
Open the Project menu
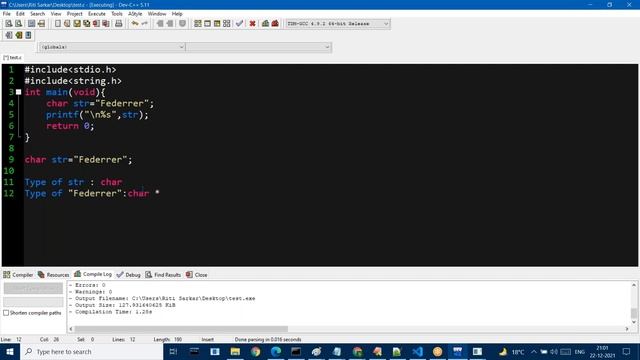point(75,14)
